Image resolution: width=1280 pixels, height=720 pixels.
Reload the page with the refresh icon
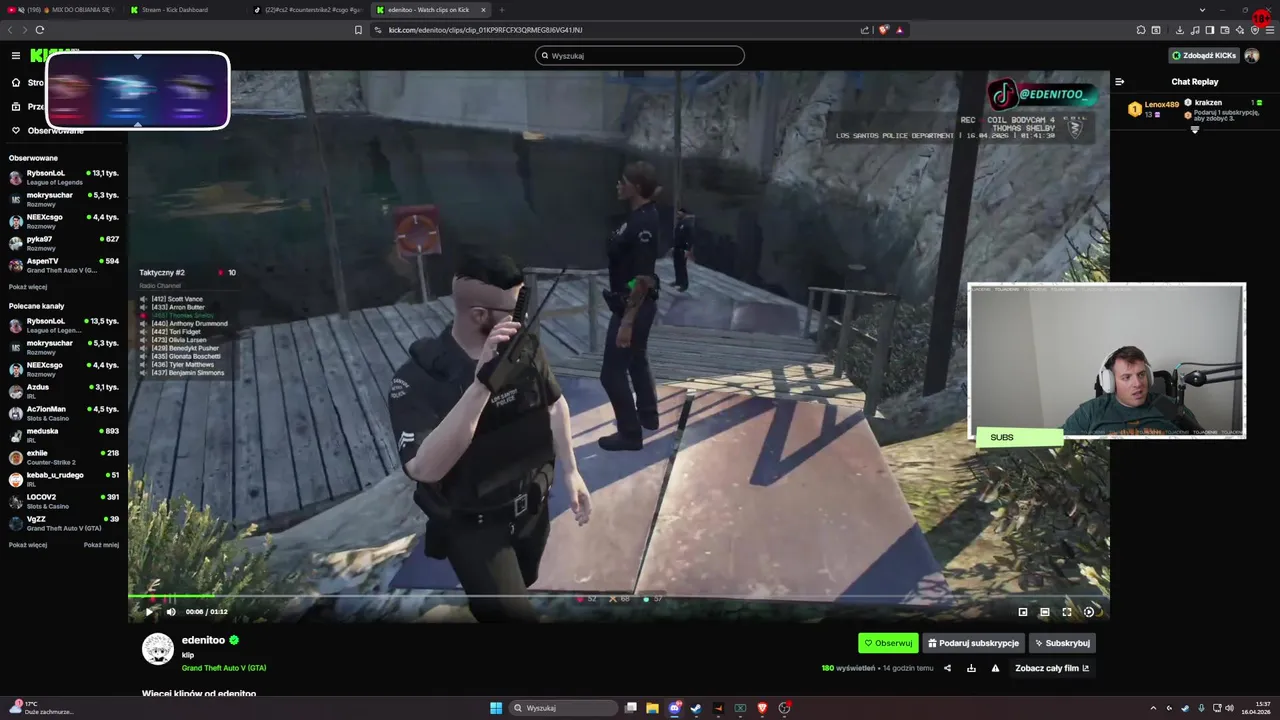[x=40, y=30]
